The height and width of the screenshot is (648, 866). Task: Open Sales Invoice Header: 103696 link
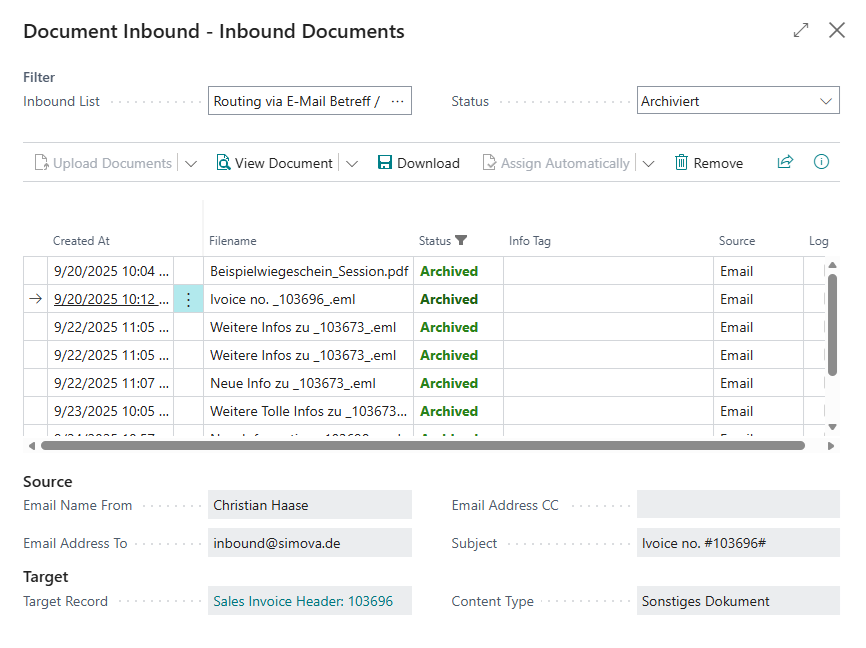click(303, 601)
